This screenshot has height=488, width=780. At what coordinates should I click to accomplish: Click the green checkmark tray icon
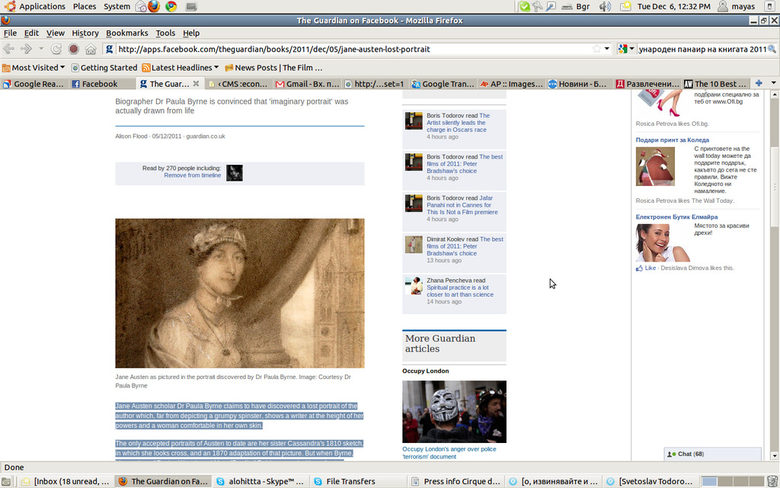point(524,6)
